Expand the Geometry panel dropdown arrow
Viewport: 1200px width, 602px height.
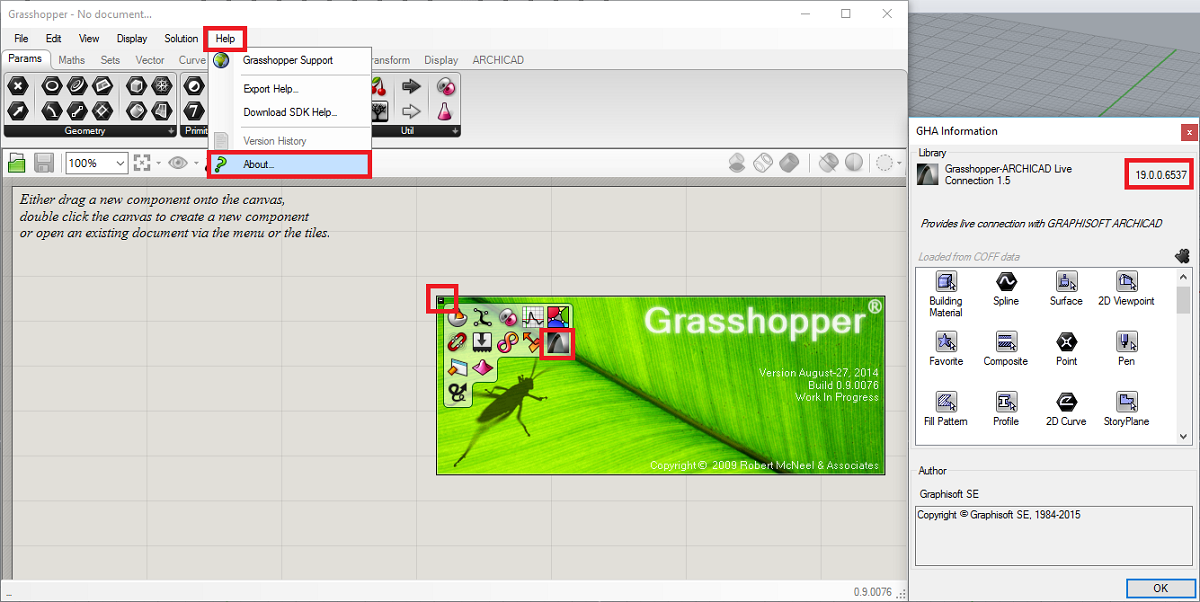point(171,131)
